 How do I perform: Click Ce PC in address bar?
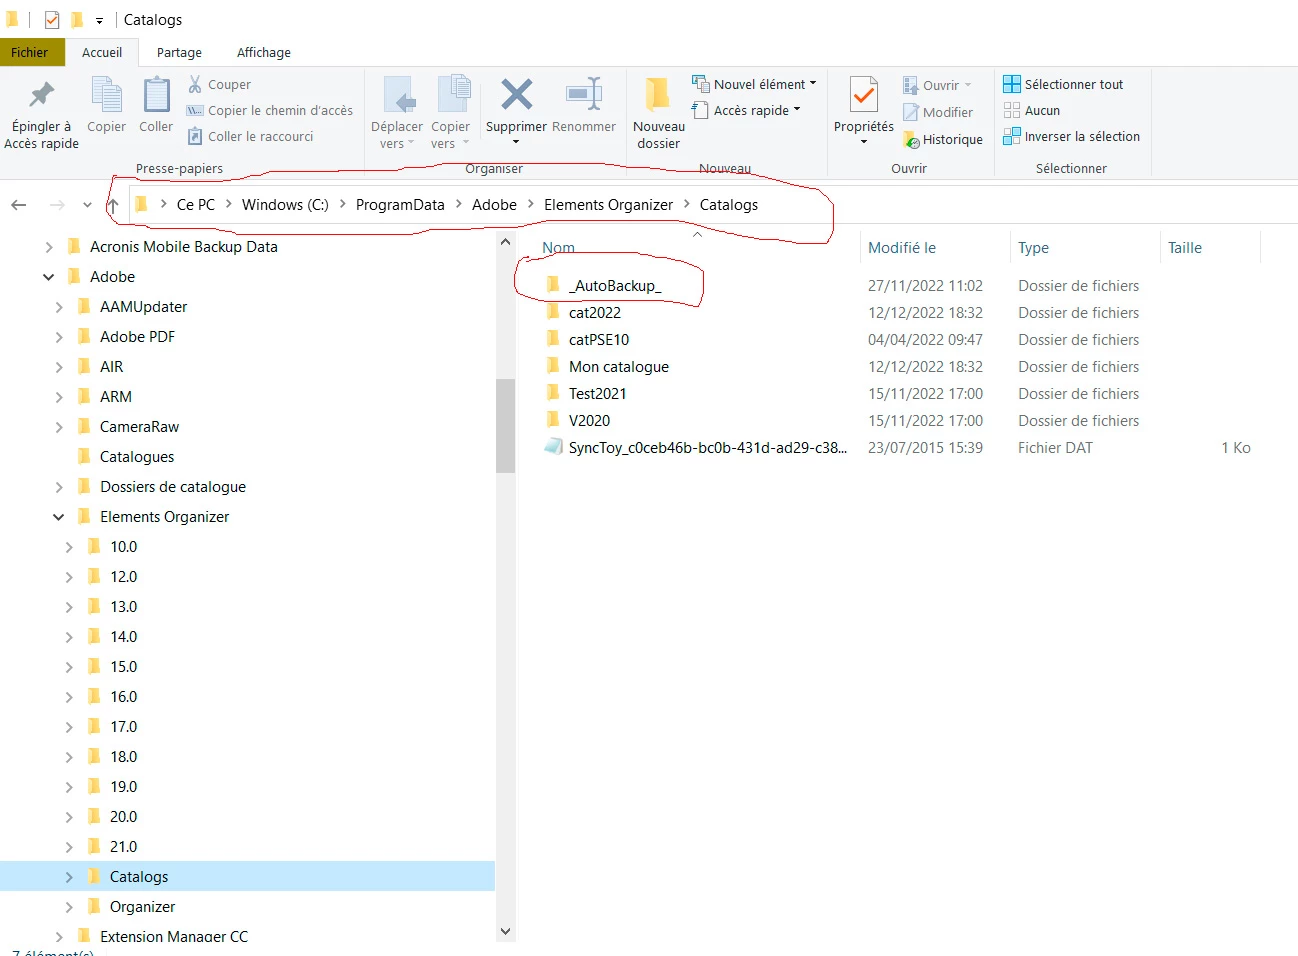click(x=196, y=205)
